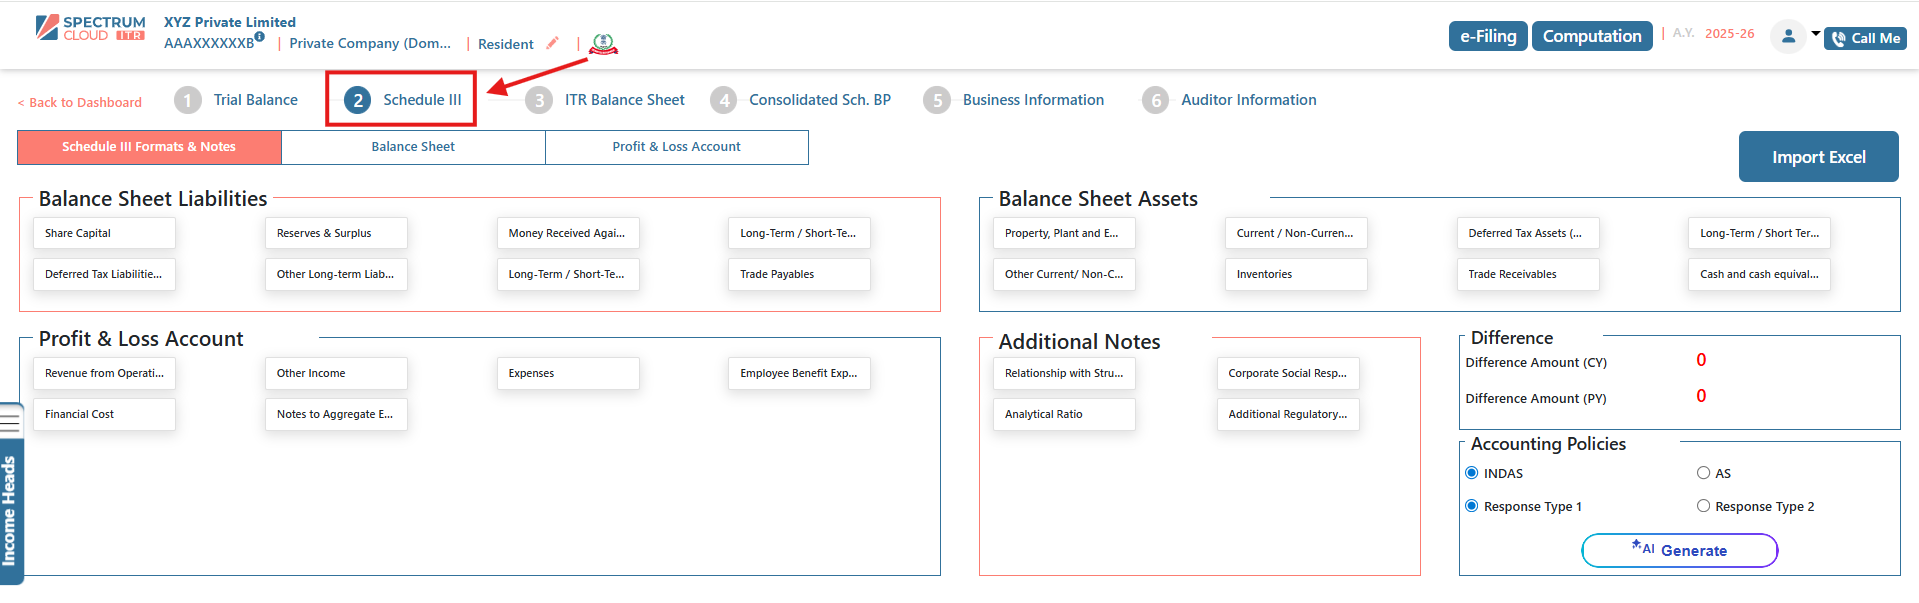Viewport: 1919px width, 603px height.
Task: Open the user profile avatar
Action: (1788, 37)
